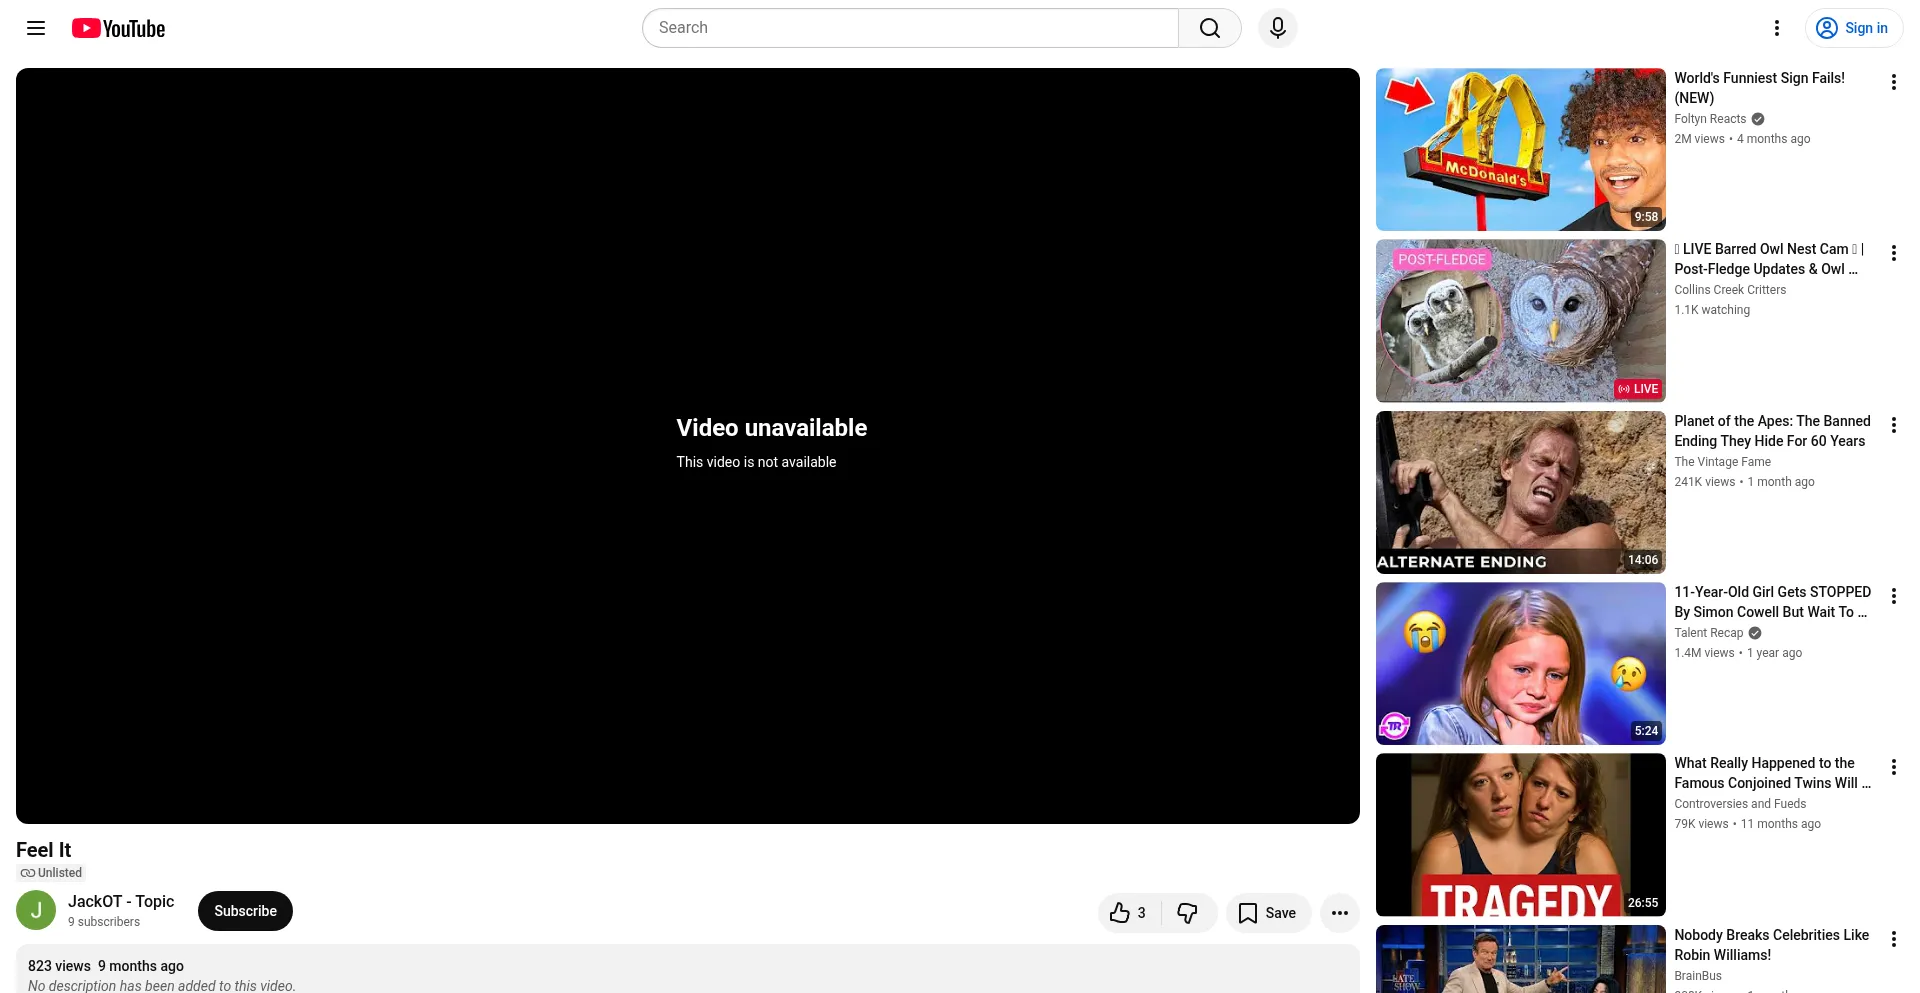The height and width of the screenshot is (993, 1920).
Task: Click the video title Feel It
Action: tap(44, 850)
